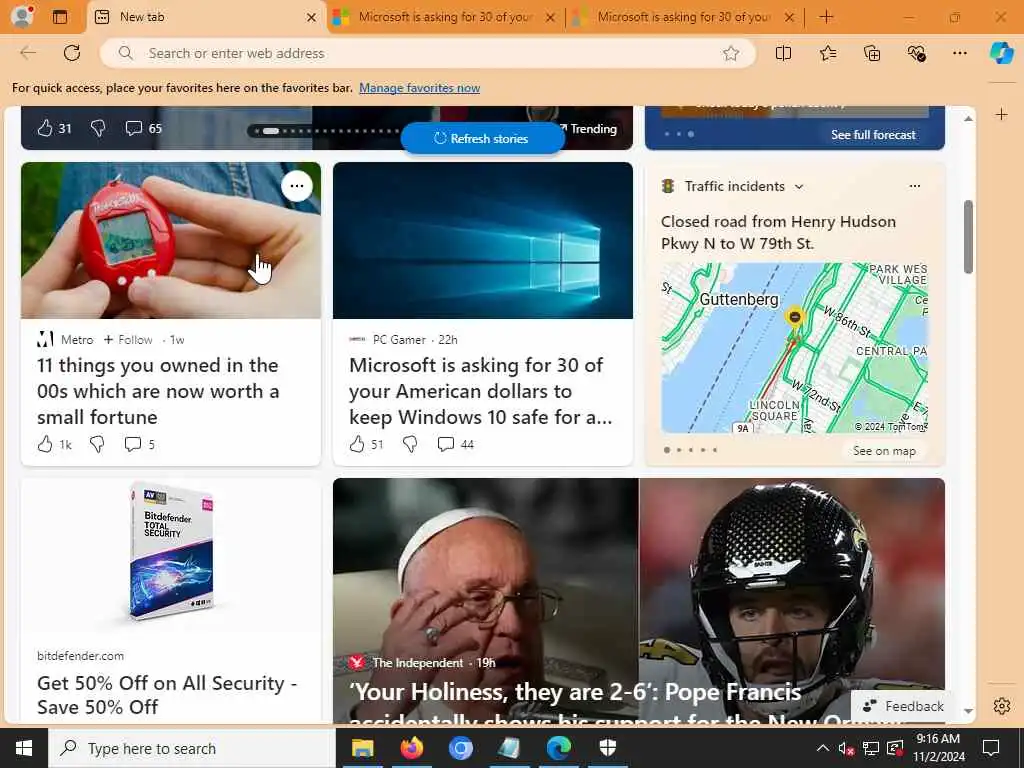Open the split screen icon
Image resolution: width=1024 pixels, height=768 pixels.
pos(783,54)
